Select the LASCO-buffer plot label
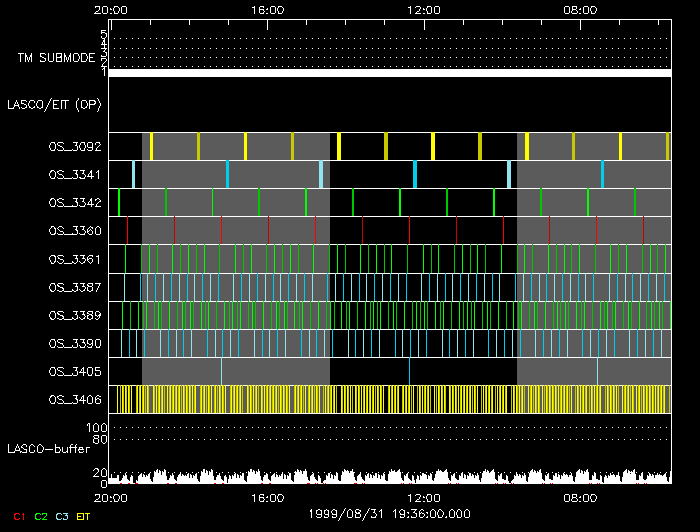This screenshot has height=532, width=700. (48, 448)
